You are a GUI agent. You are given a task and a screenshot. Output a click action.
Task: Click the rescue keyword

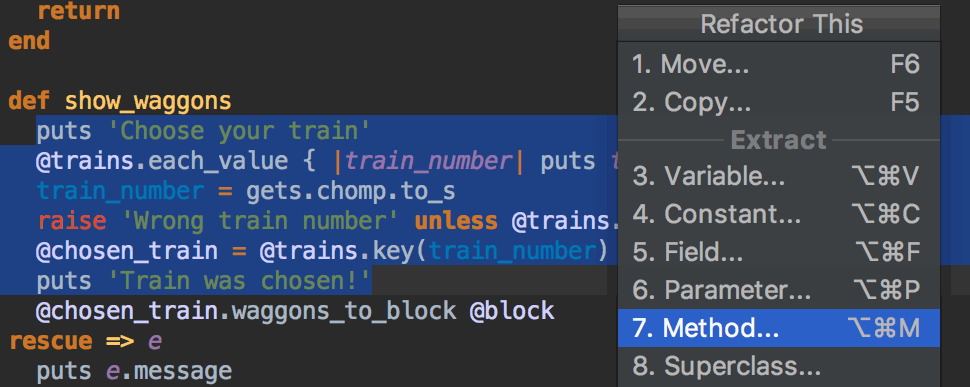51,341
